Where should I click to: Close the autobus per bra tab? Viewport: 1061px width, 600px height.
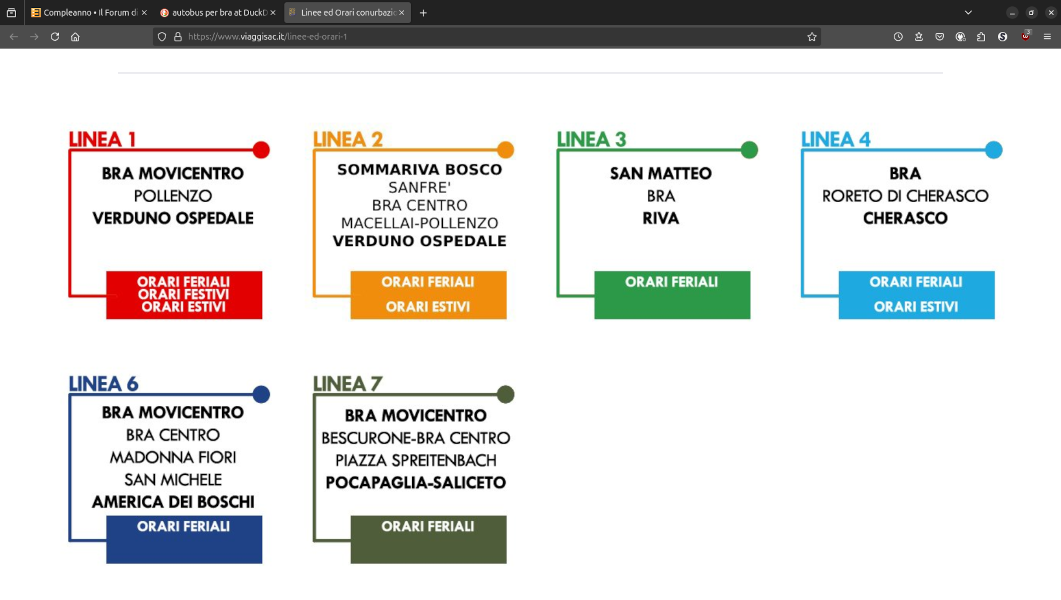(x=272, y=13)
